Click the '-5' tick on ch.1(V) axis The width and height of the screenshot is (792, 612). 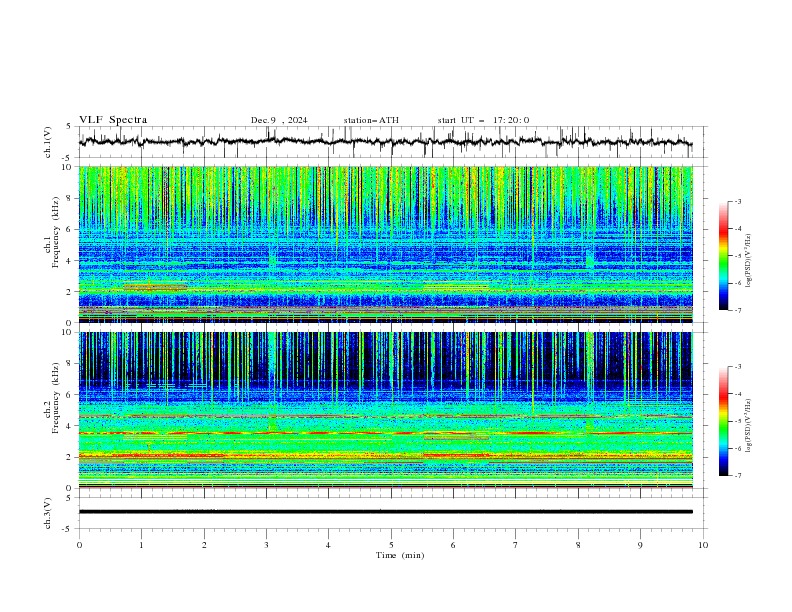click(67, 158)
